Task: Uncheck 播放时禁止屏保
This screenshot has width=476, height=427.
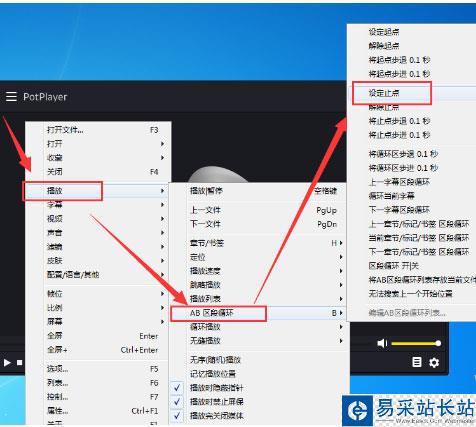Action: point(258,402)
